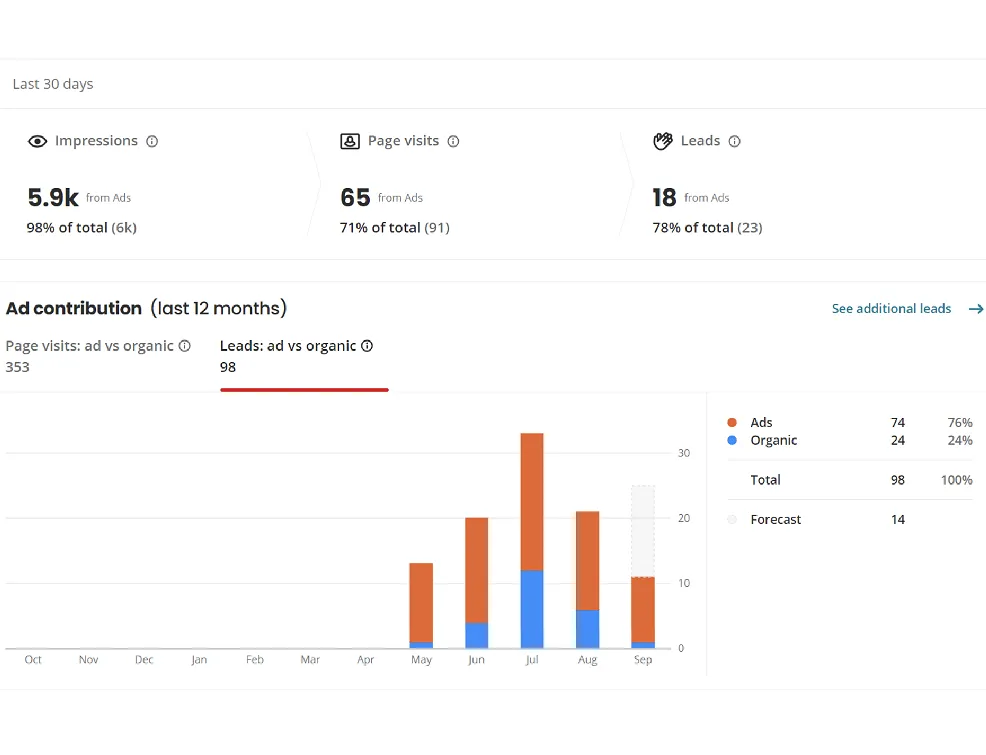The height and width of the screenshot is (755, 986).
Task: Select the Leads: ad vs organic tab
Action: point(288,346)
